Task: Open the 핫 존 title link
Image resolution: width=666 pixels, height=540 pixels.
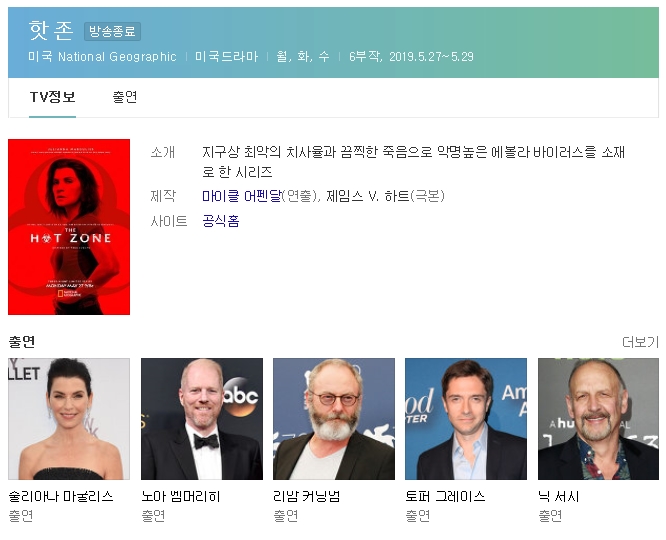Action: pos(51,30)
